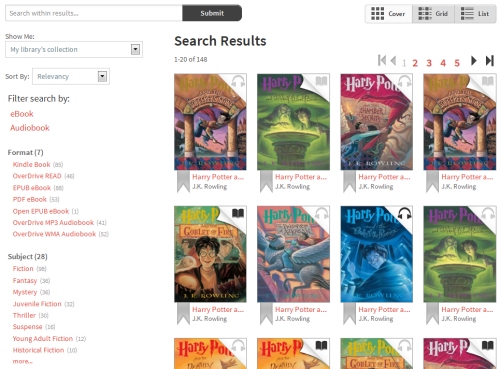500x369 pixels.
Task: Click wish list ribbon under eBook Sorcerer's Stone
Action: 432,182
